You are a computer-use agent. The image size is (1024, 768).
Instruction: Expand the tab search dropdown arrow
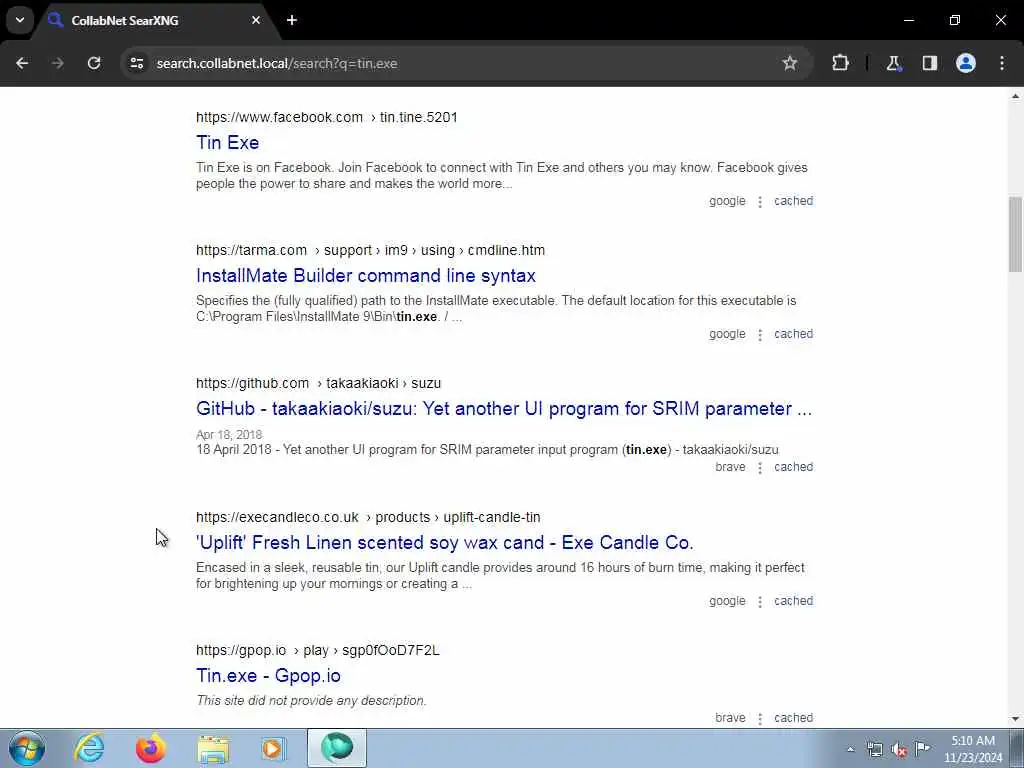click(x=20, y=20)
